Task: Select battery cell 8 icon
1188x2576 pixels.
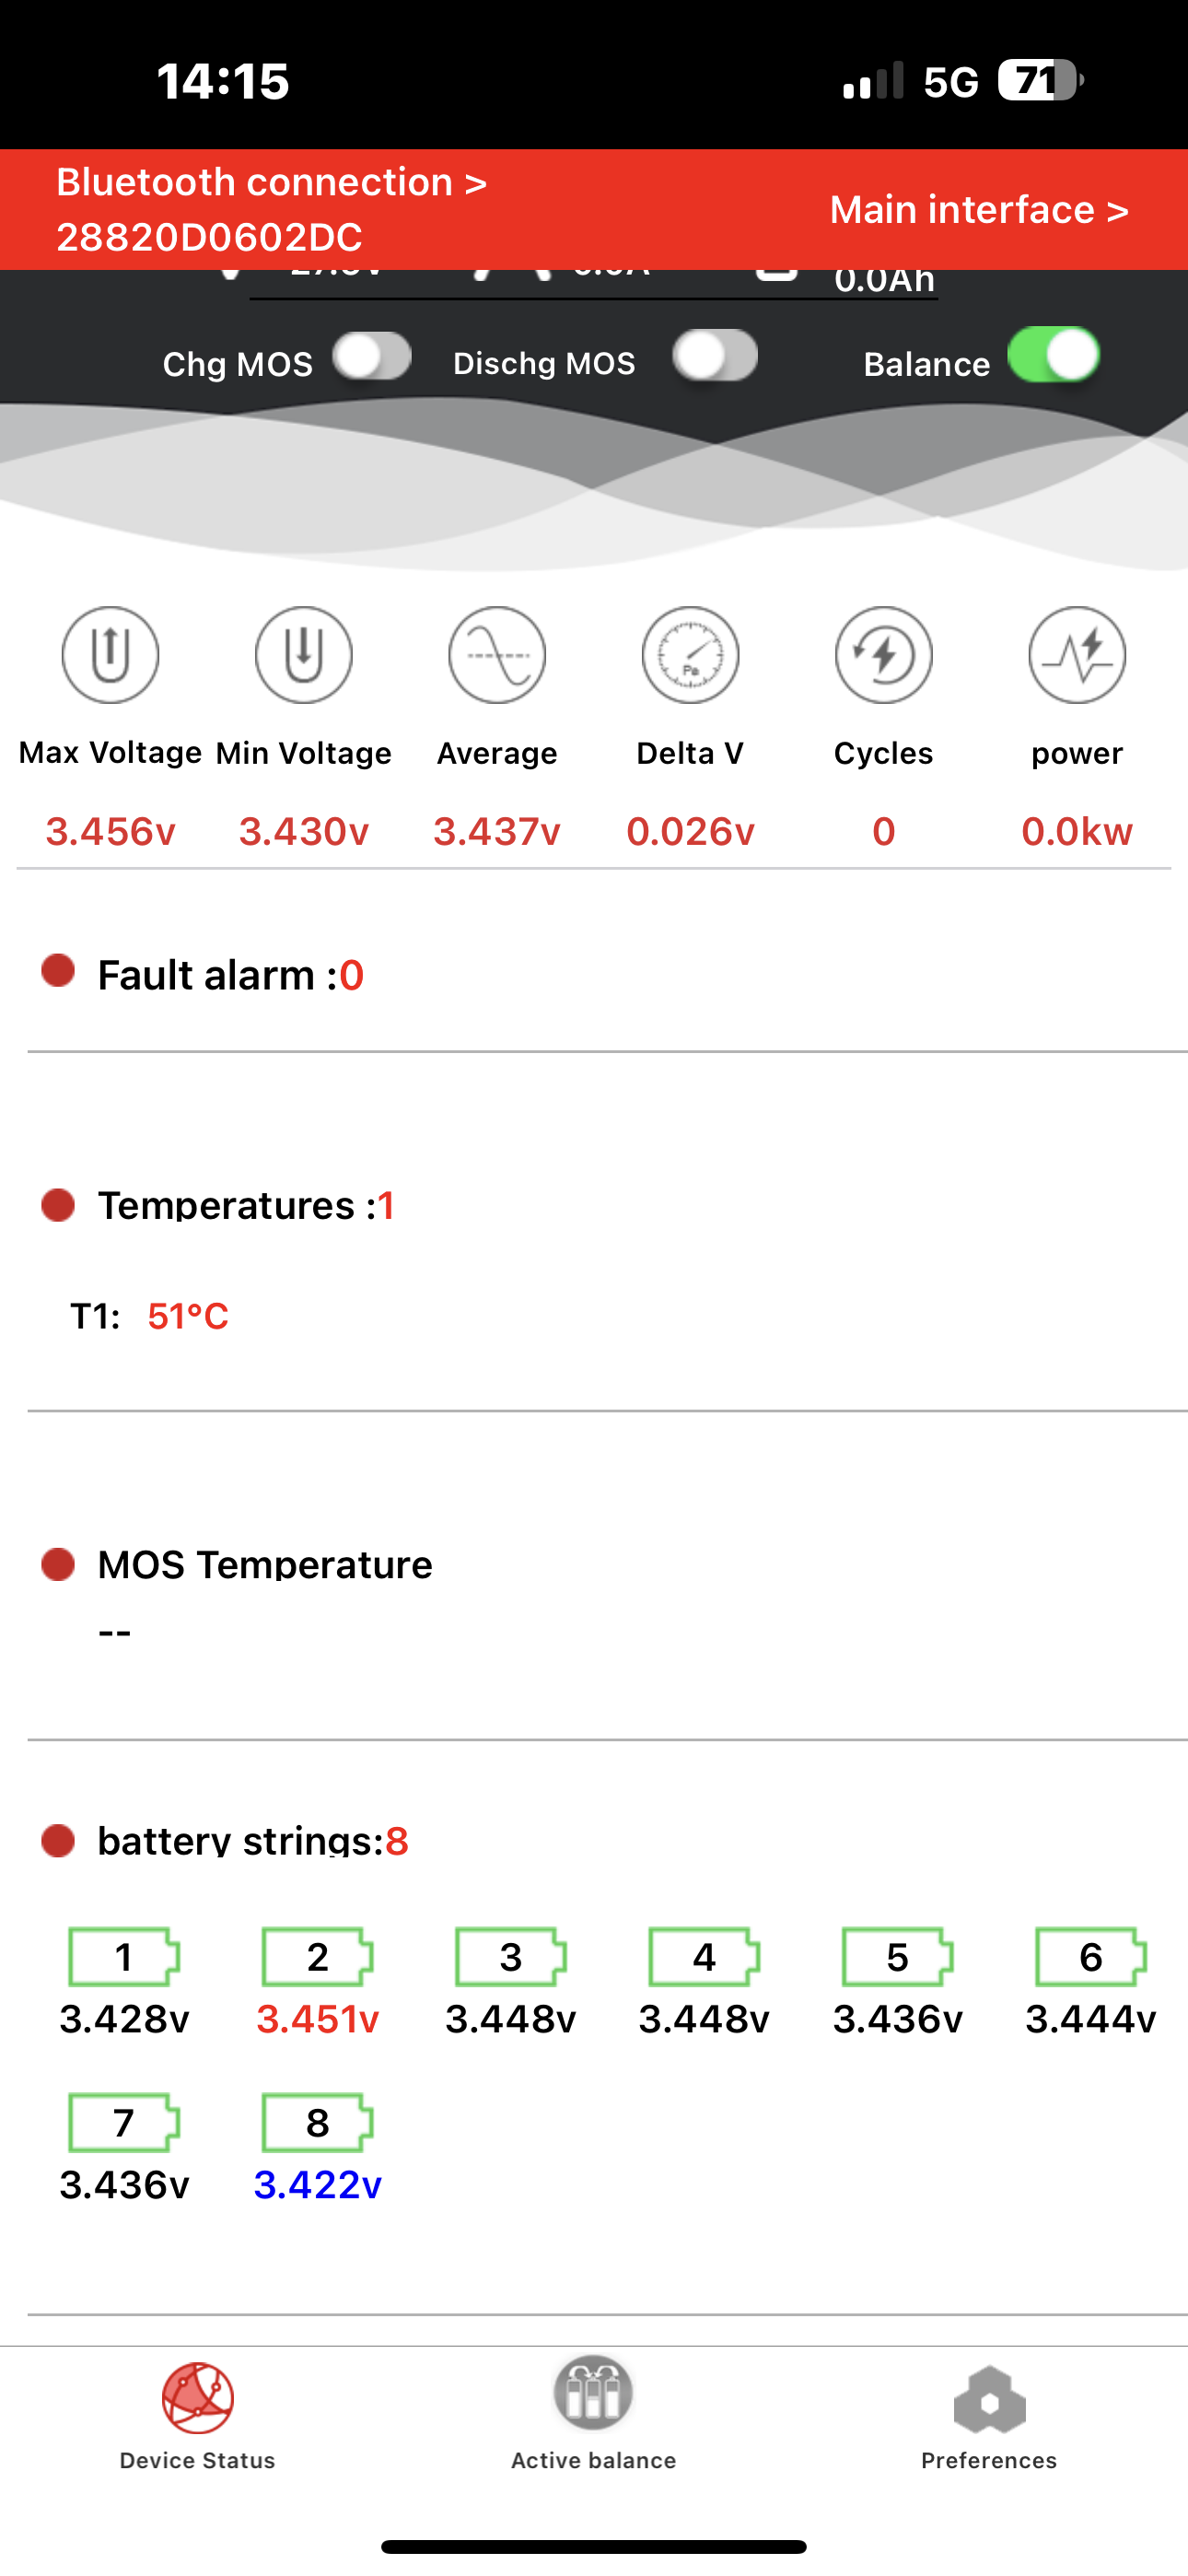Action: (317, 2122)
